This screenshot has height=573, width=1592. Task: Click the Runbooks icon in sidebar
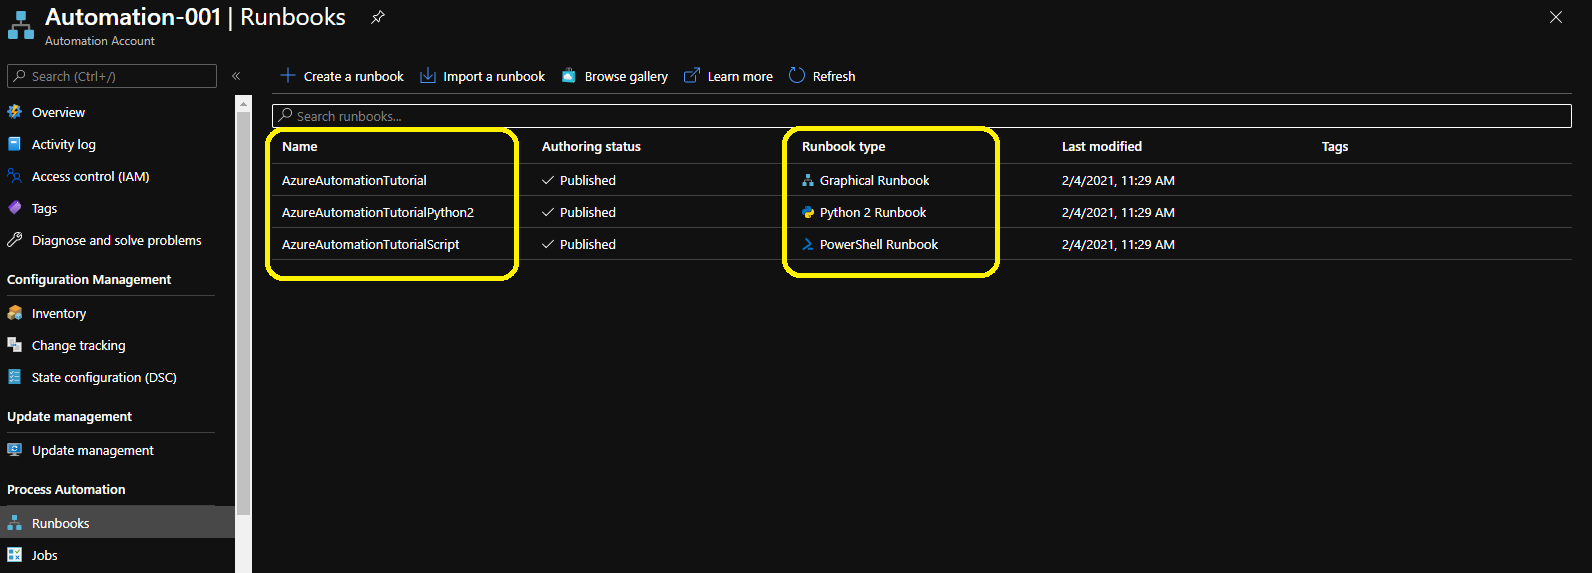point(15,523)
